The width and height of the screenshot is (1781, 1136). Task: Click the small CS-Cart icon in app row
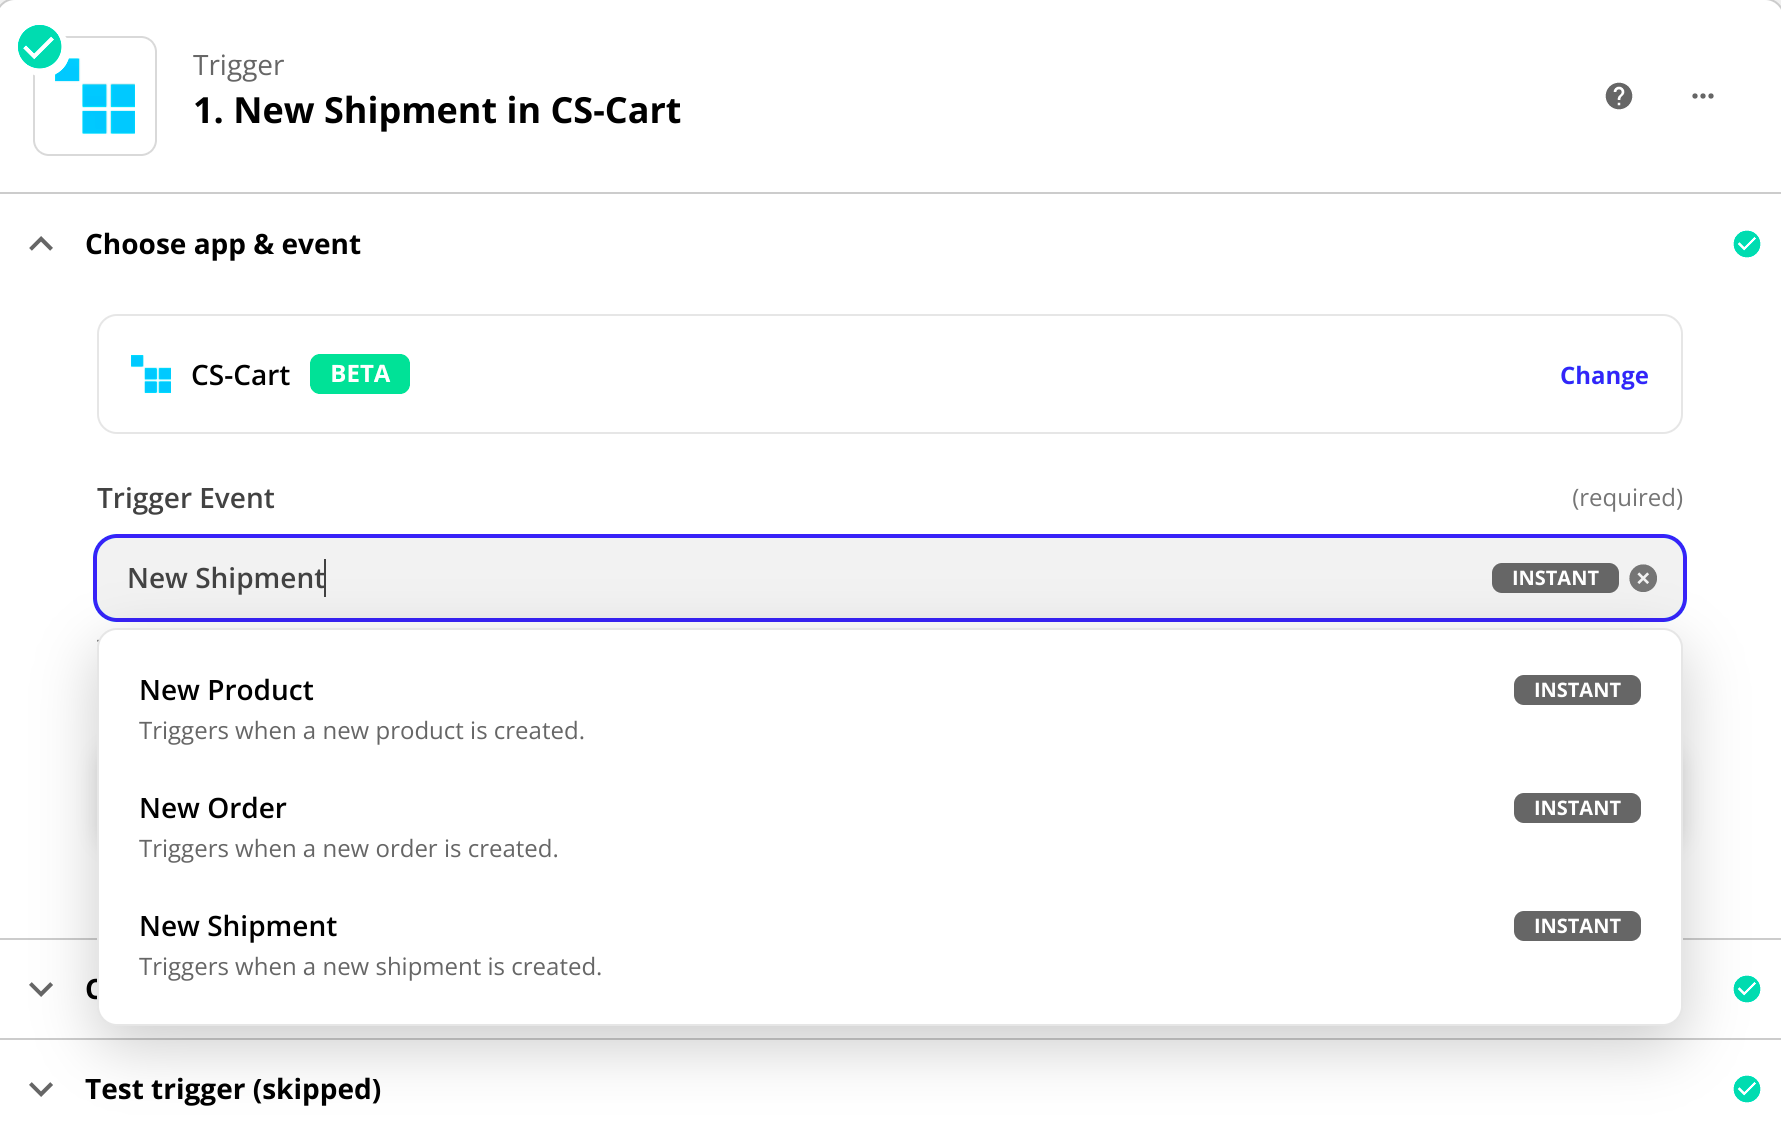tap(152, 375)
